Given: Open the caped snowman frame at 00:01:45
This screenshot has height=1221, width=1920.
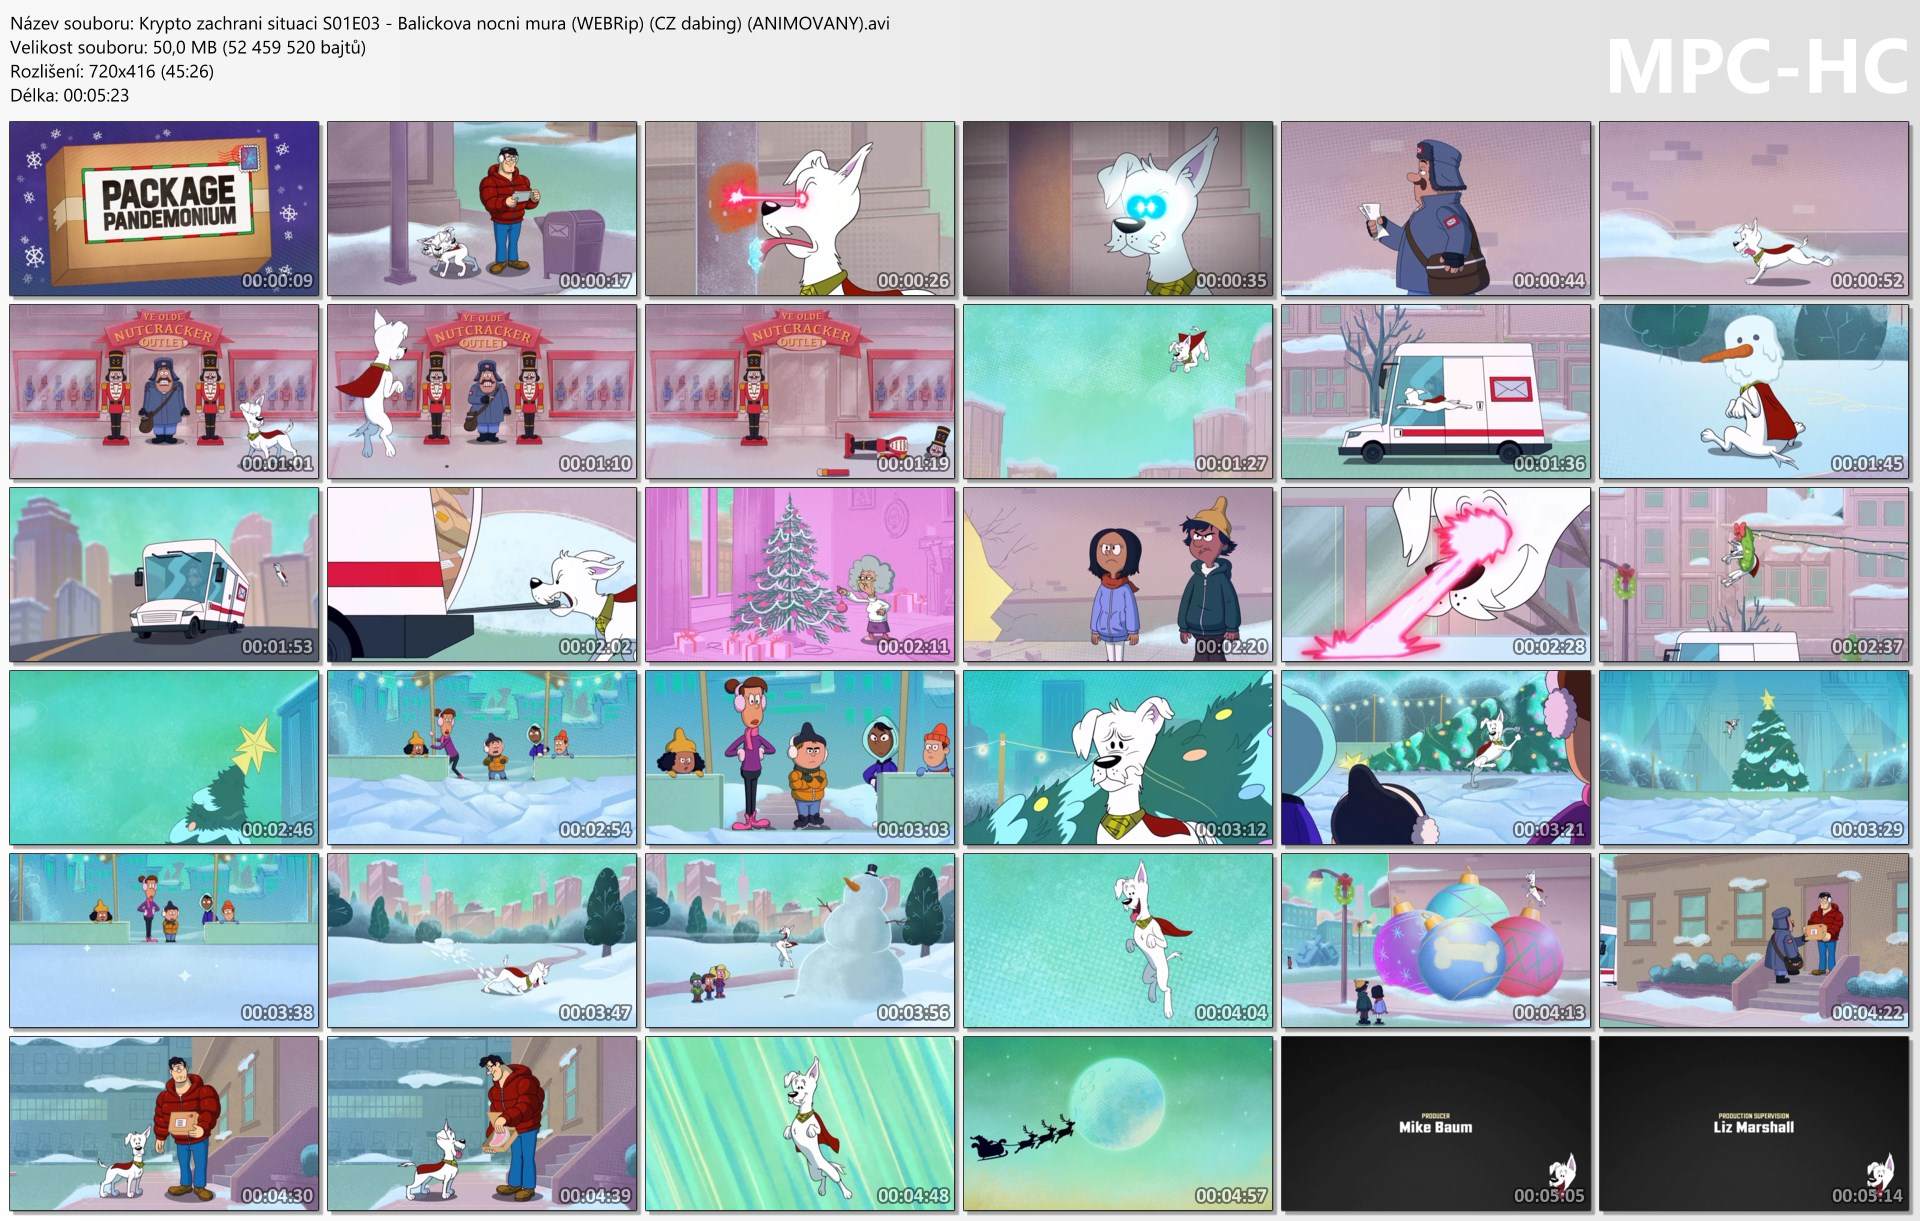Looking at the screenshot, I should point(1754,392).
